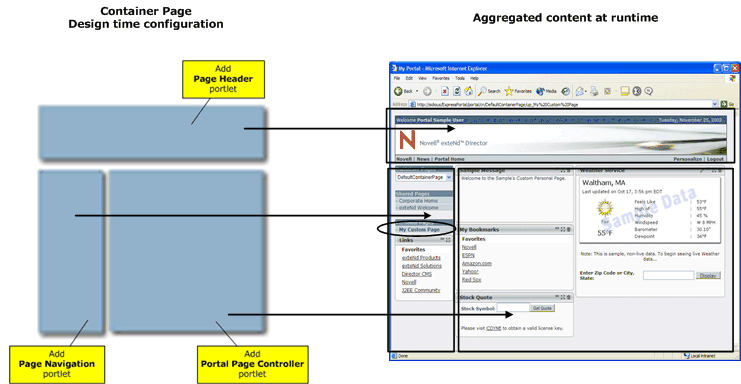Click the Discuss note toolbar icon
The image size is (741, 384).
pyautogui.click(x=625, y=91)
